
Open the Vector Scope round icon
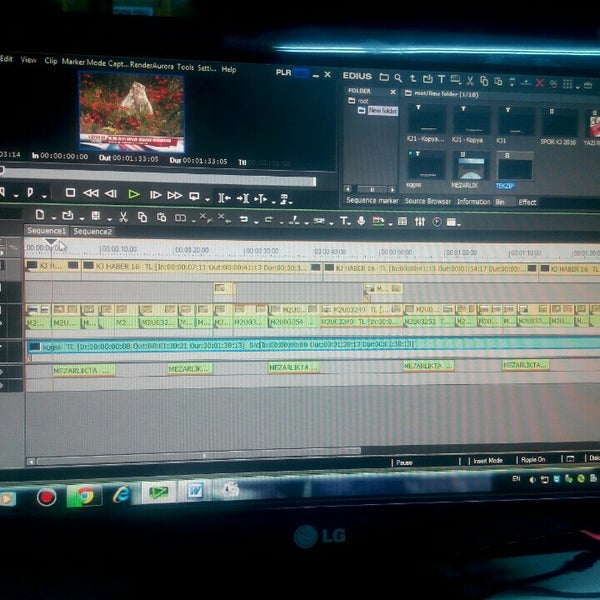(437, 222)
